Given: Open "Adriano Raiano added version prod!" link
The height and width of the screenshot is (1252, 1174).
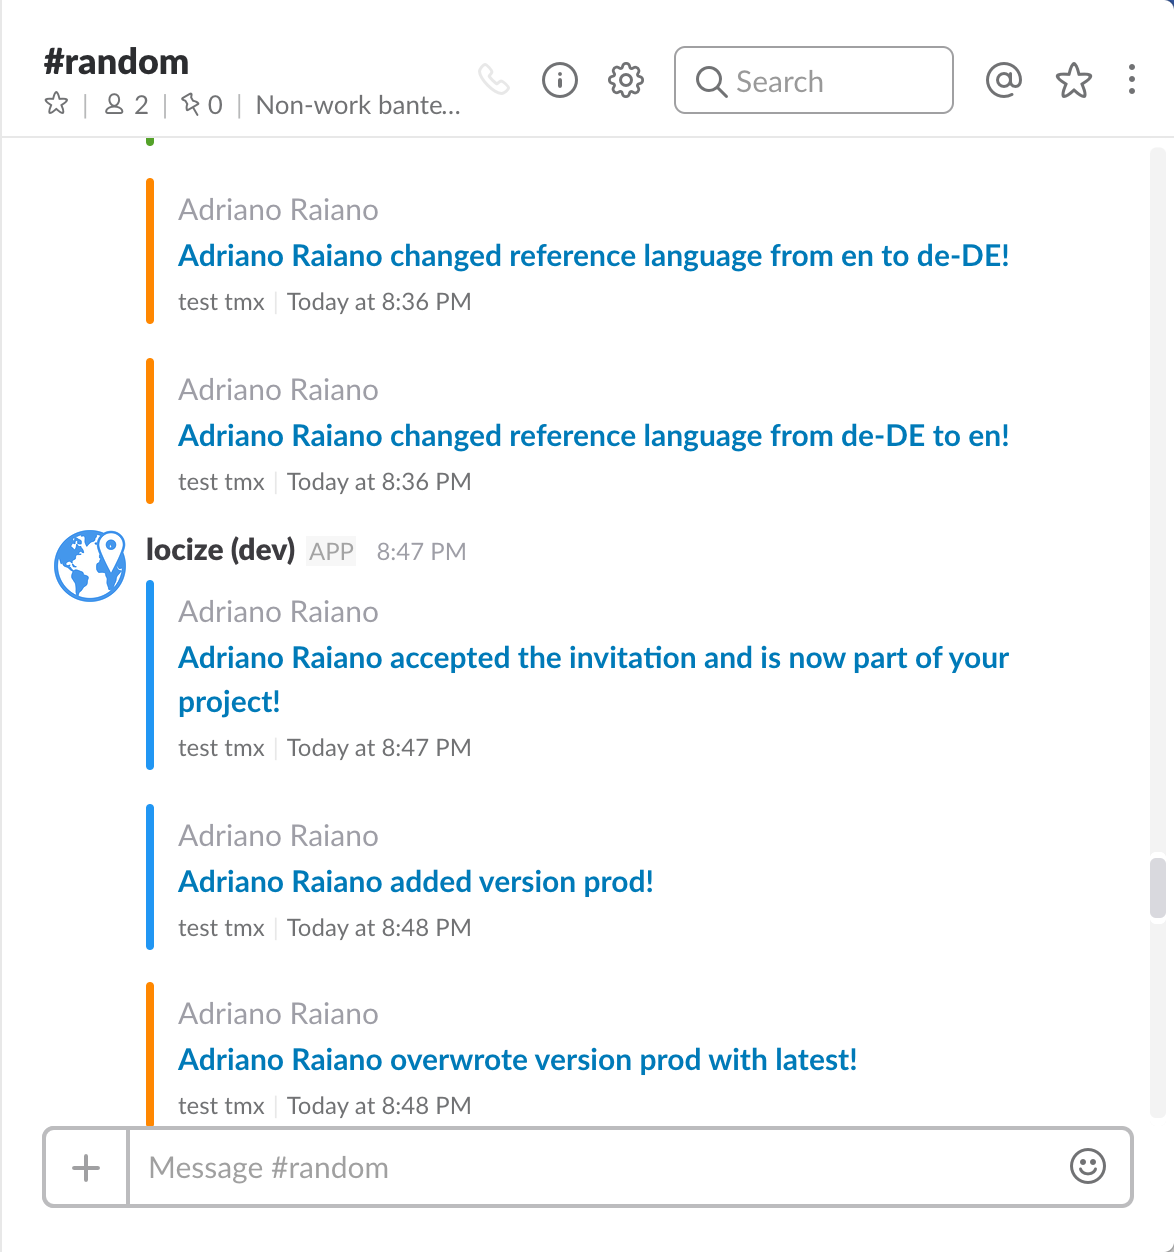Looking at the screenshot, I should click(415, 882).
